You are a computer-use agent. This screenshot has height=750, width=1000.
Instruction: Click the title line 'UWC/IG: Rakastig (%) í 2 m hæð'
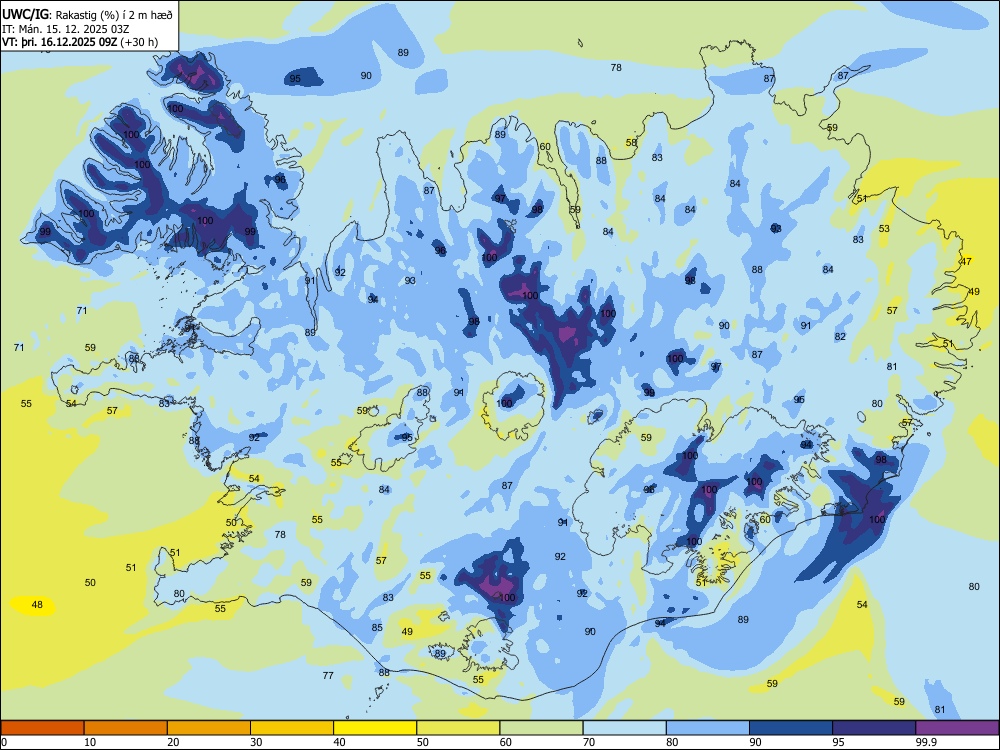pyautogui.click(x=87, y=15)
